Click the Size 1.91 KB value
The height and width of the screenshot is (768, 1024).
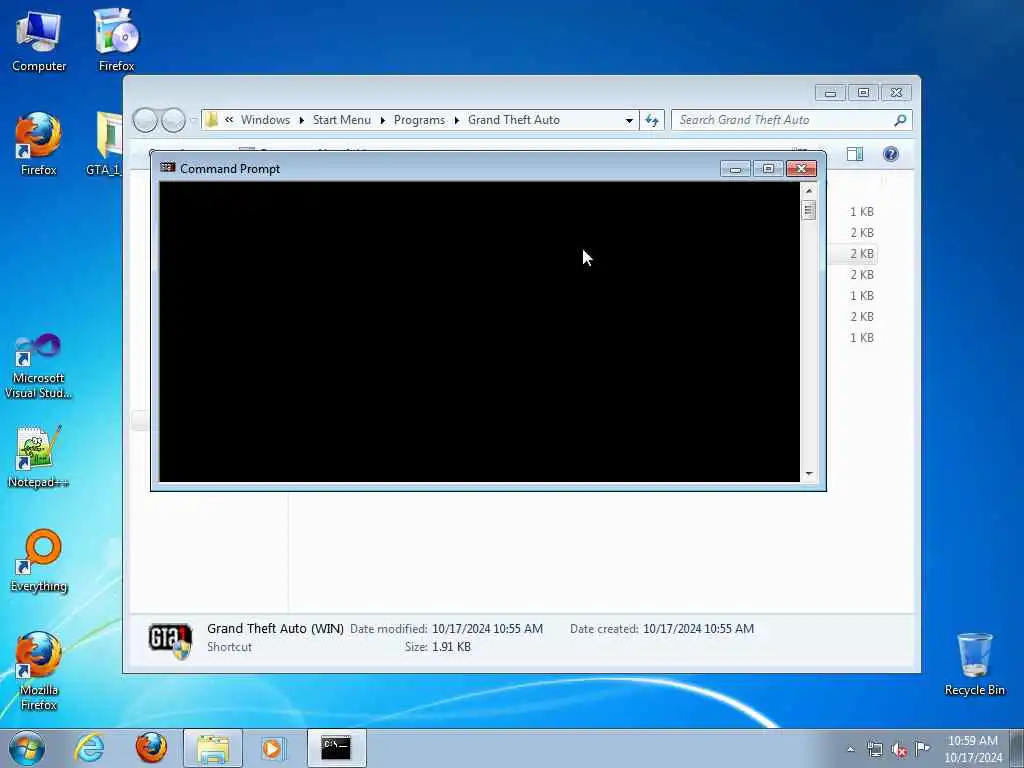(x=451, y=647)
